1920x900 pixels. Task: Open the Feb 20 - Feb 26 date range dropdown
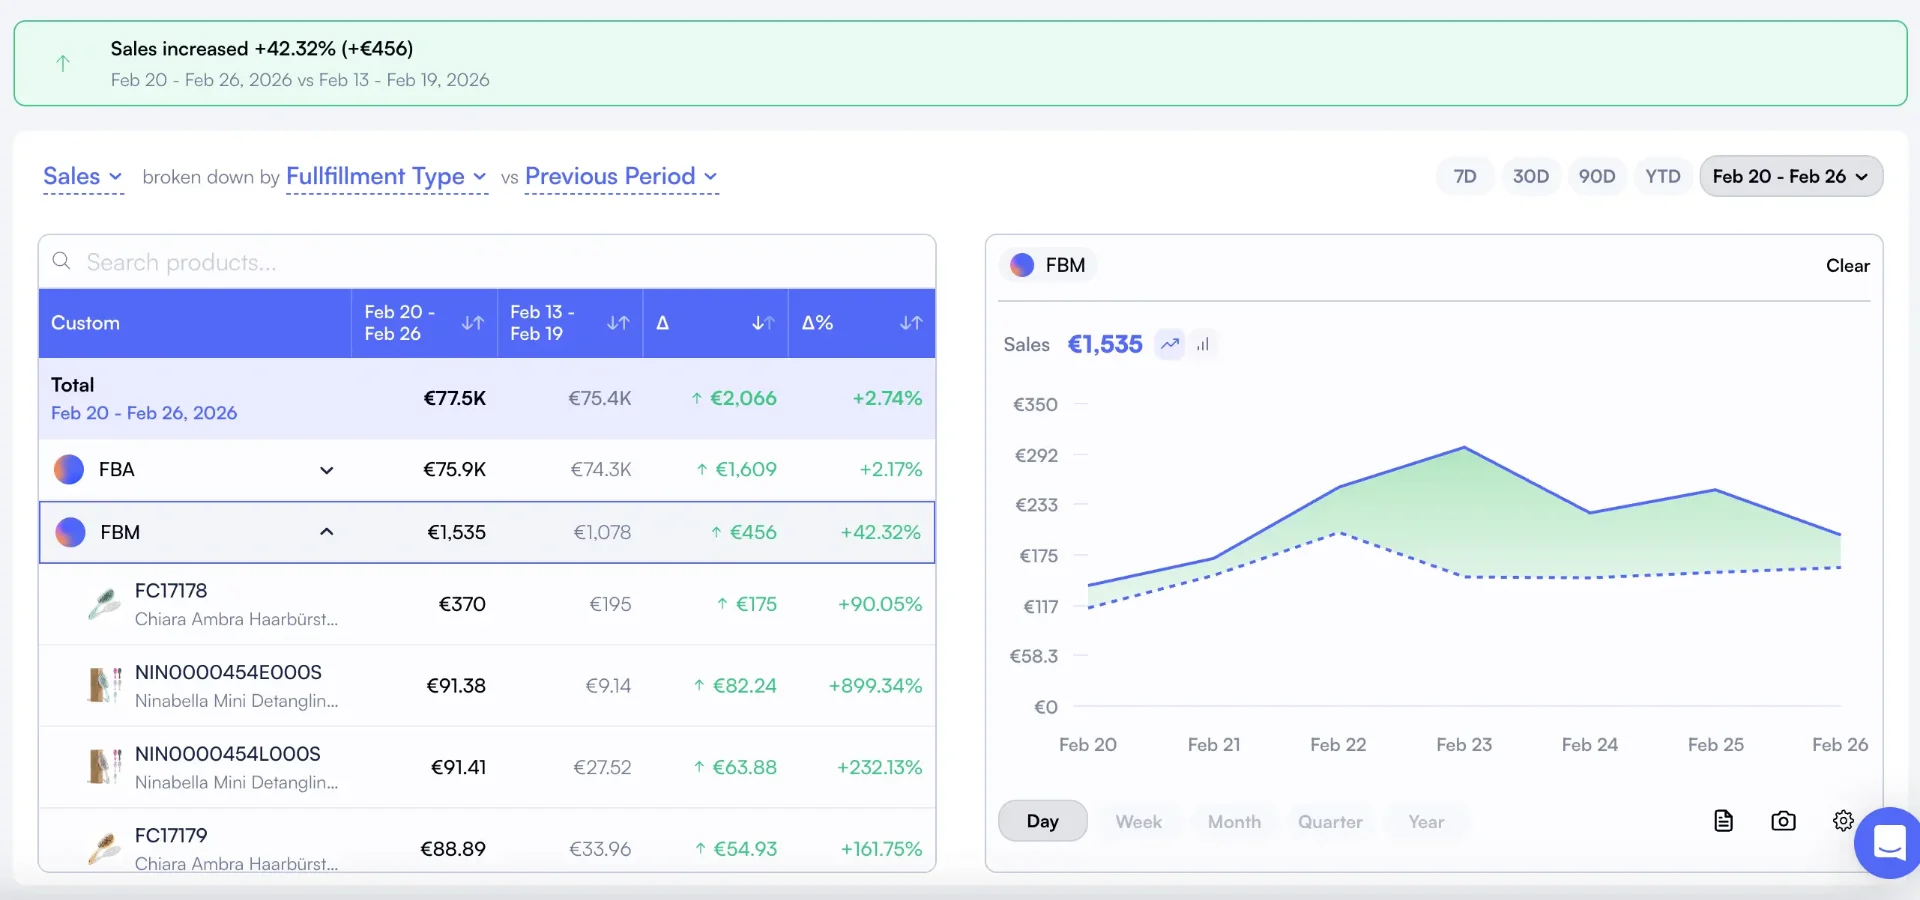click(x=1791, y=176)
